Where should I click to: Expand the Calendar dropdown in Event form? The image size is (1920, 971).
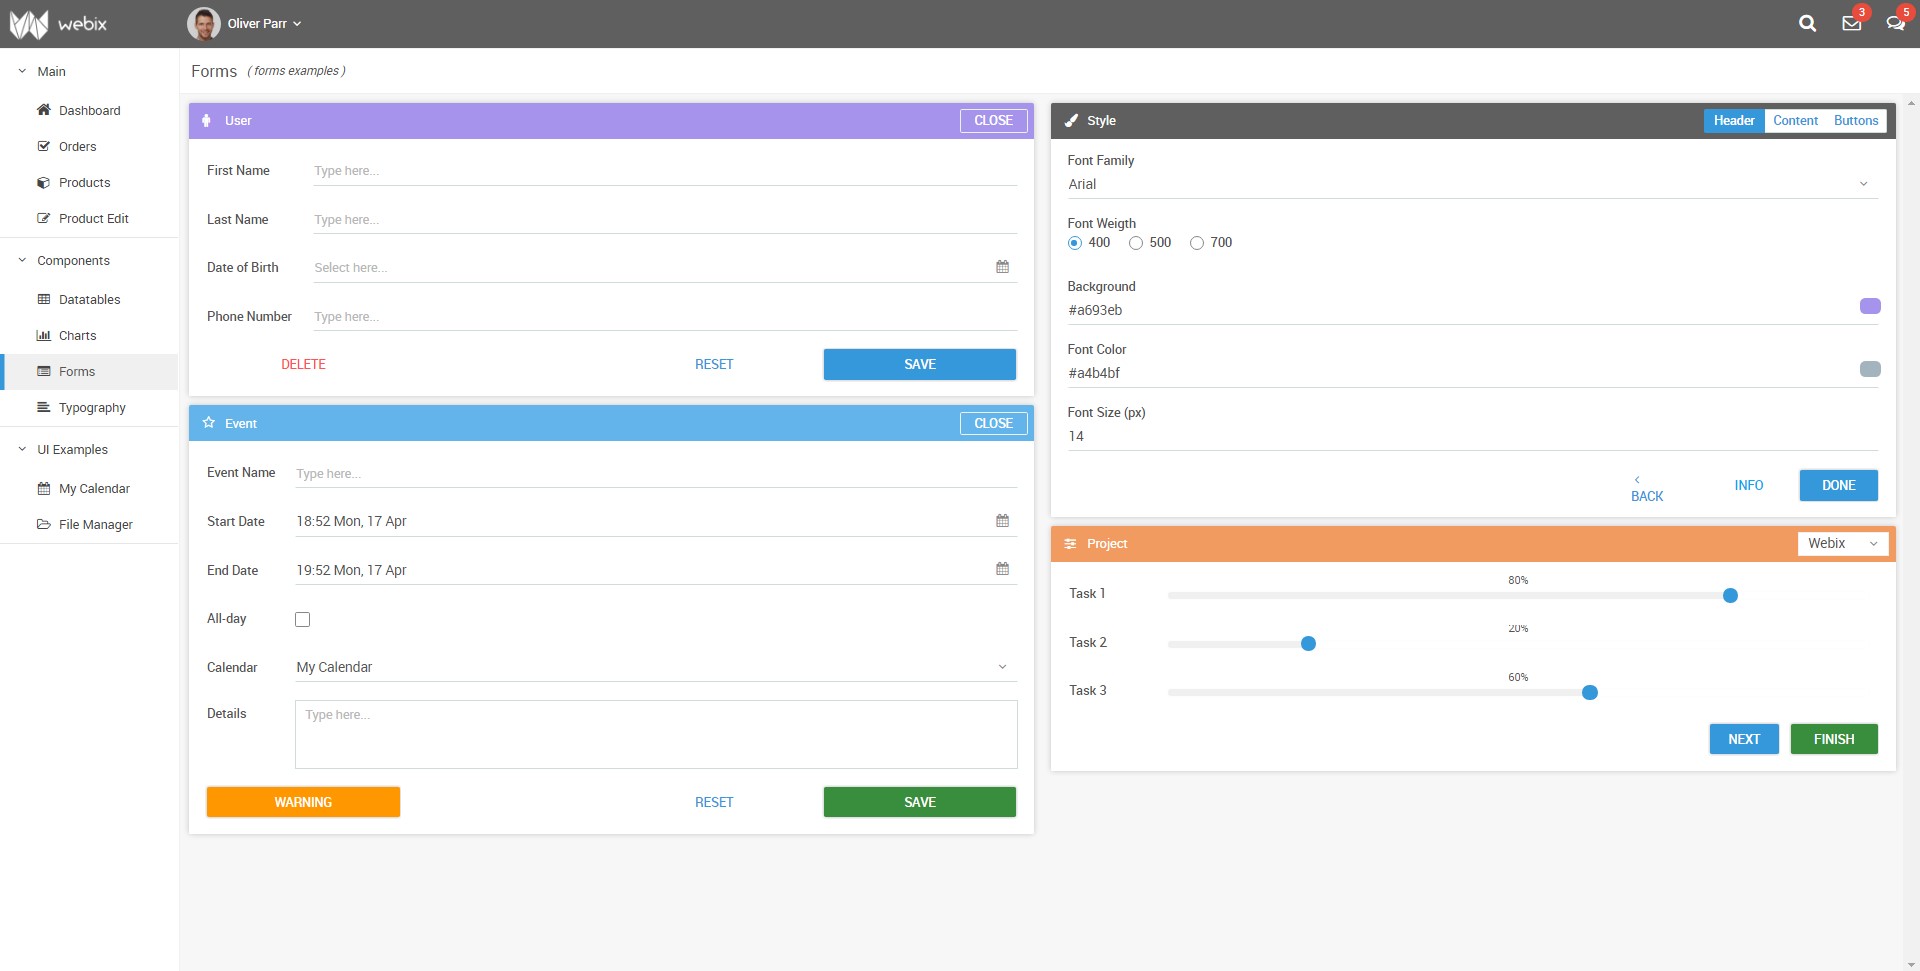(x=655, y=667)
